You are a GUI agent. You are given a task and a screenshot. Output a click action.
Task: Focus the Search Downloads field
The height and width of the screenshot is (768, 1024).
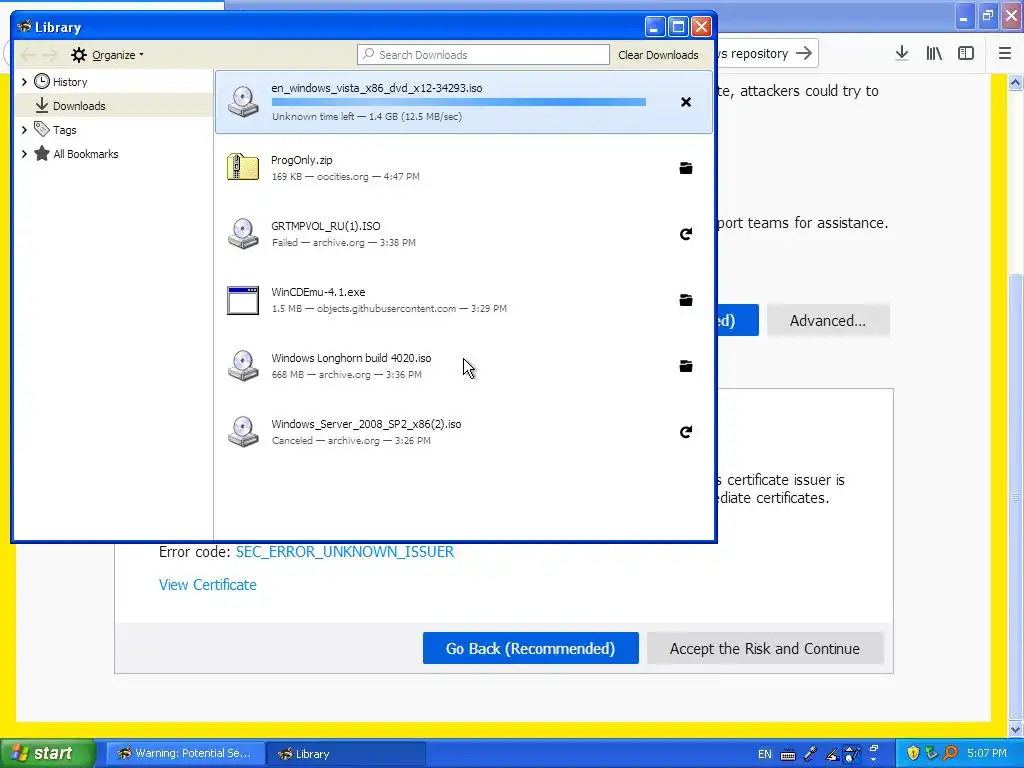click(483, 55)
